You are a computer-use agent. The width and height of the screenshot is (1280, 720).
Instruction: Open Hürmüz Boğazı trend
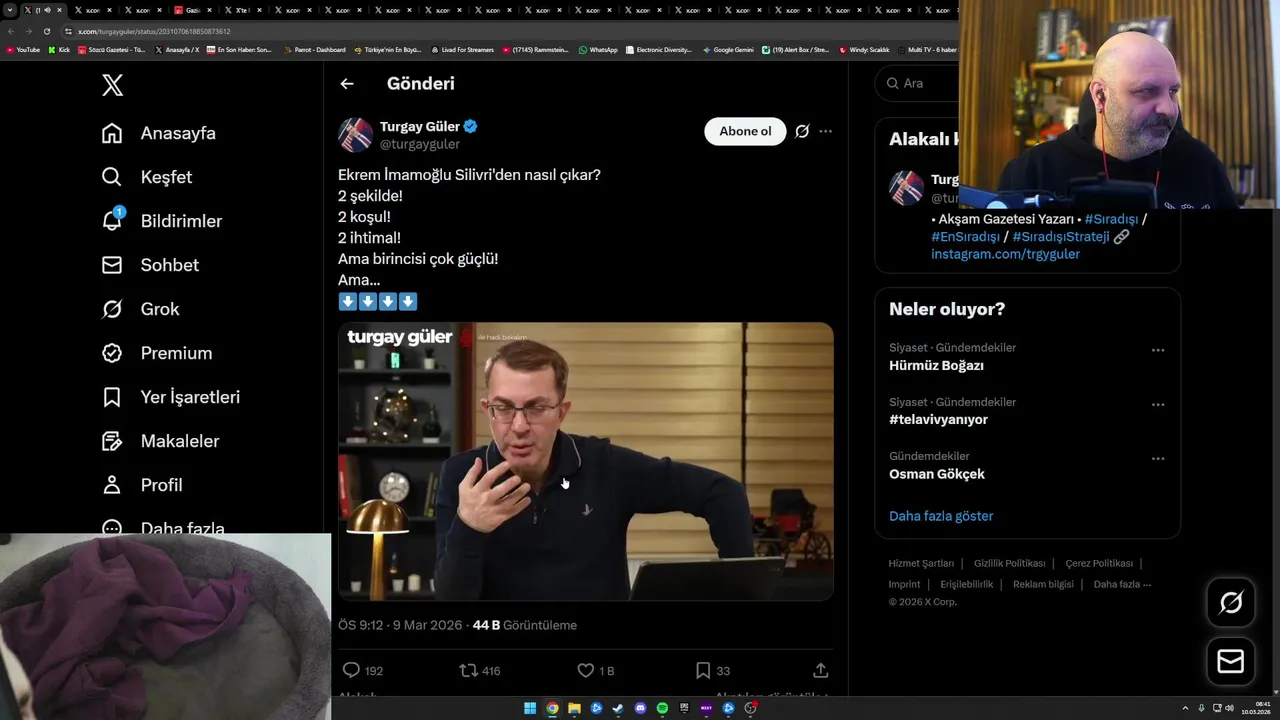[x=936, y=366]
